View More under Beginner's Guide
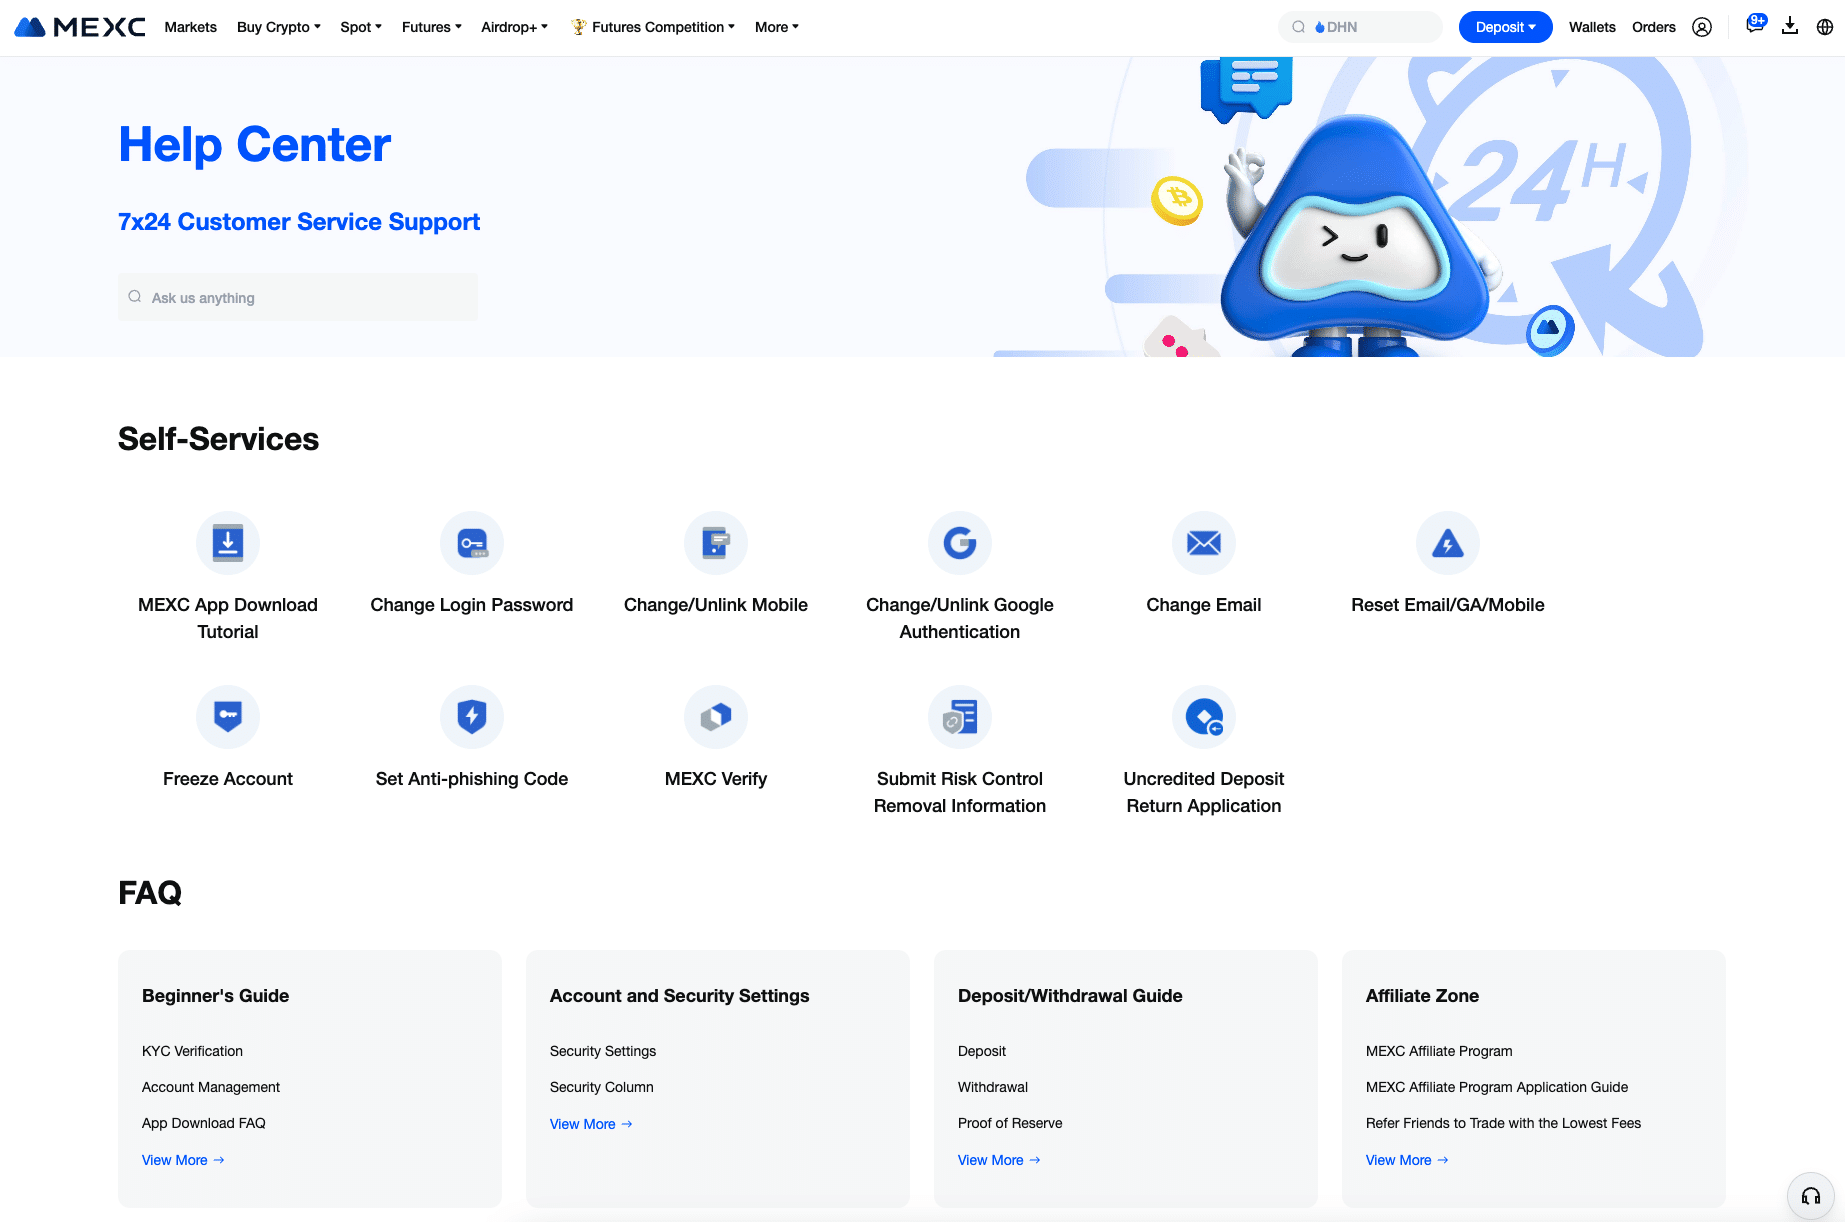This screenshot has width=1845, height=1222. [183, 1160]
